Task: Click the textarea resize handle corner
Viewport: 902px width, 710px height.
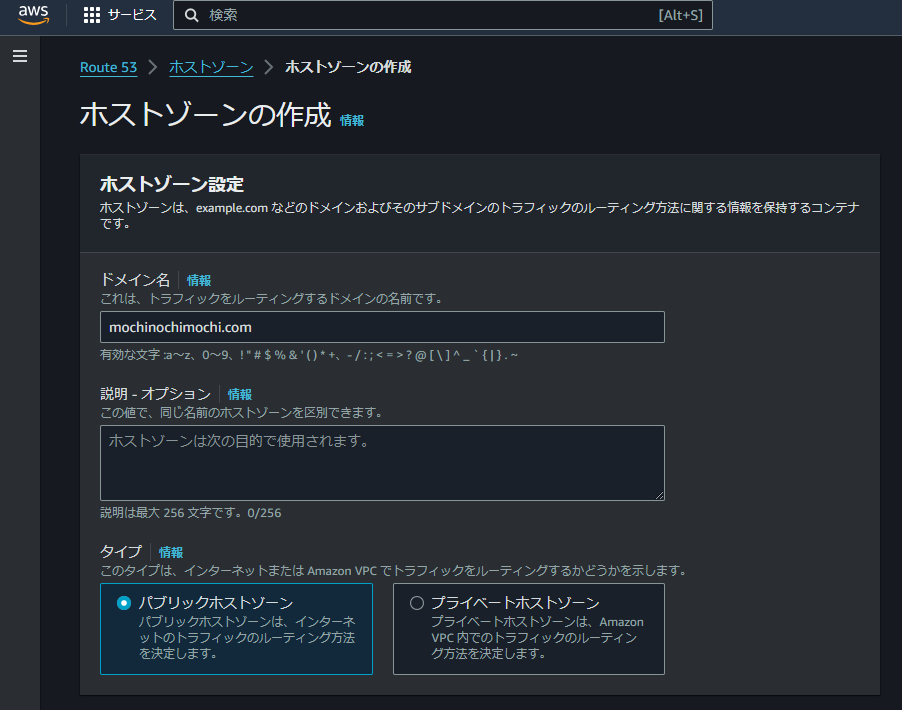Action: [x=659, y=495]
